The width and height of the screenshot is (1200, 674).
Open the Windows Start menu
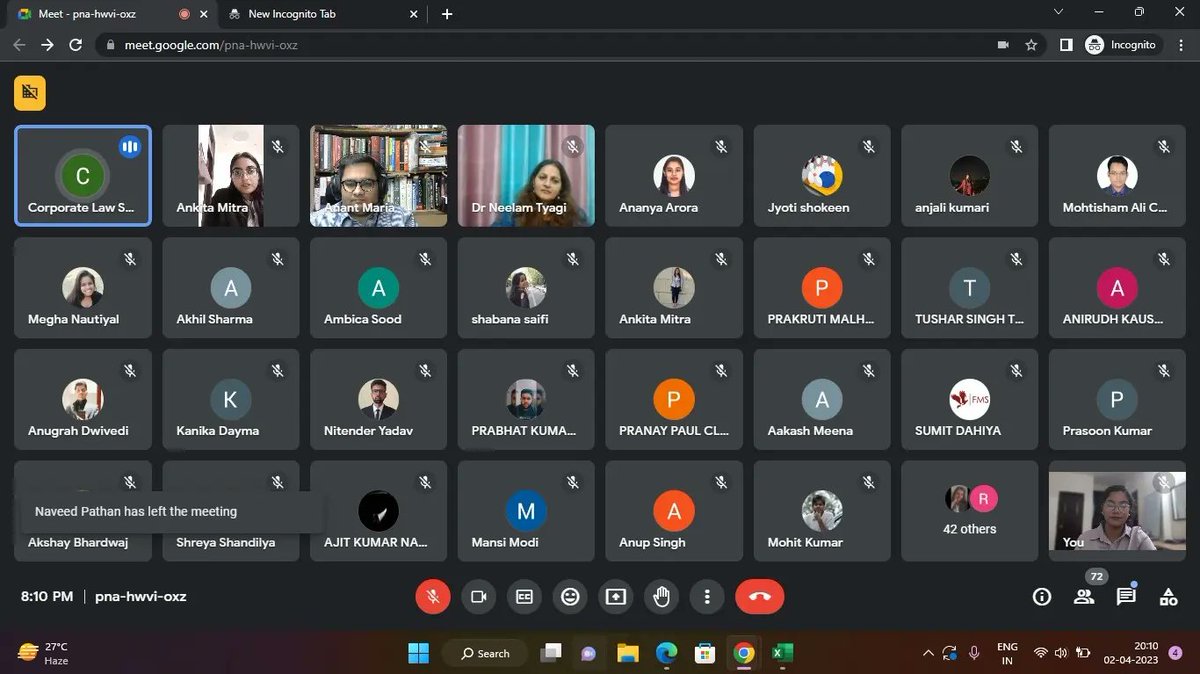click(418, 653)
